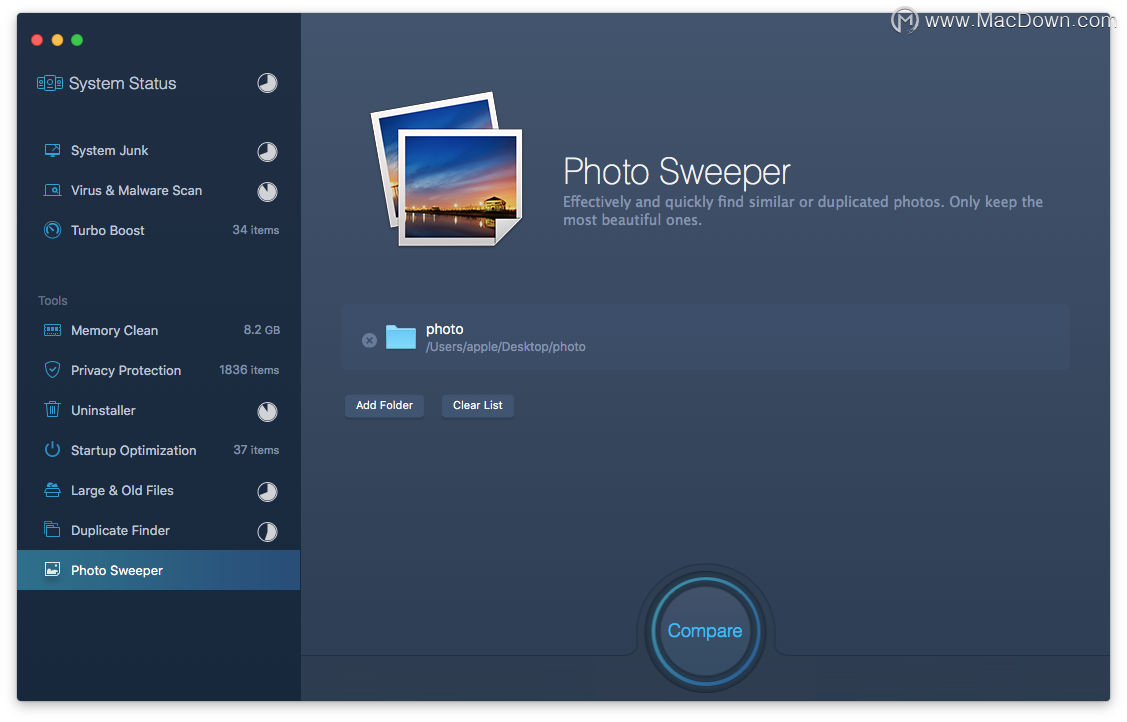This screenshot has width=1127, height=722.
Task: Click the Photo Sweeper picture icon
Action: (52, 570)
